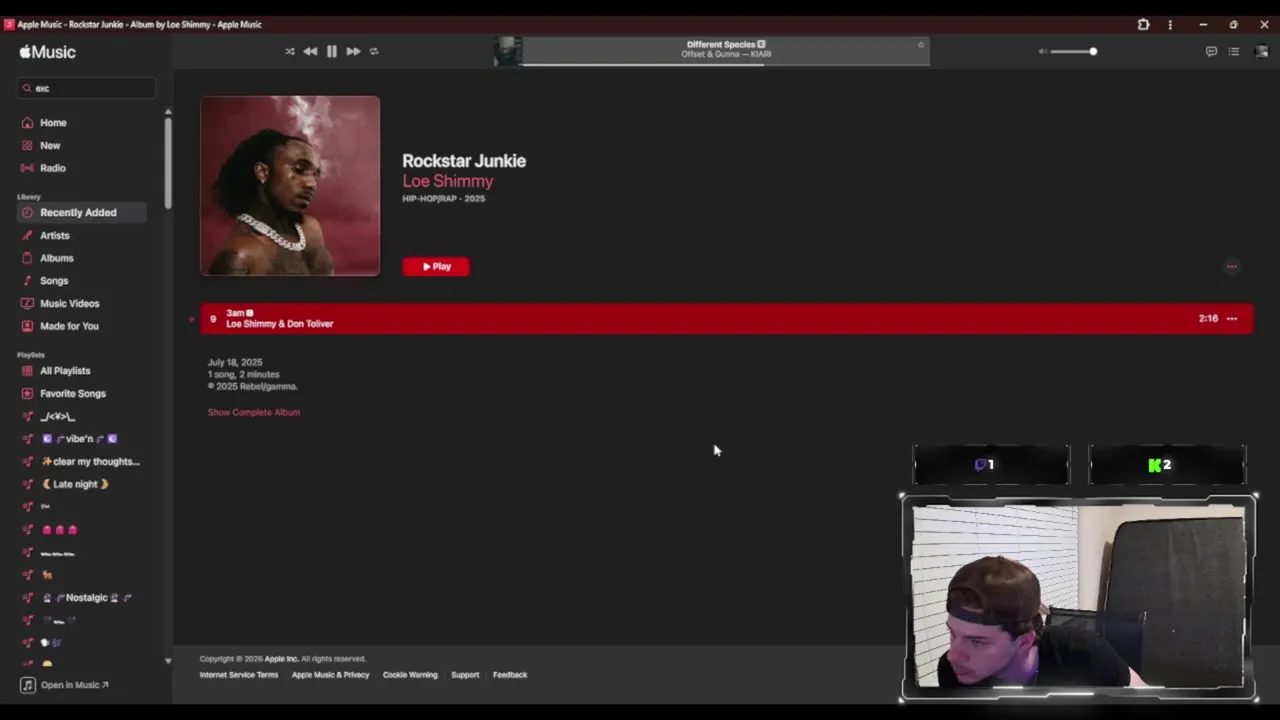The width and height of the screenshot is (1280, 720).
Task: Select the 3am track row
Action: point(726,319)
